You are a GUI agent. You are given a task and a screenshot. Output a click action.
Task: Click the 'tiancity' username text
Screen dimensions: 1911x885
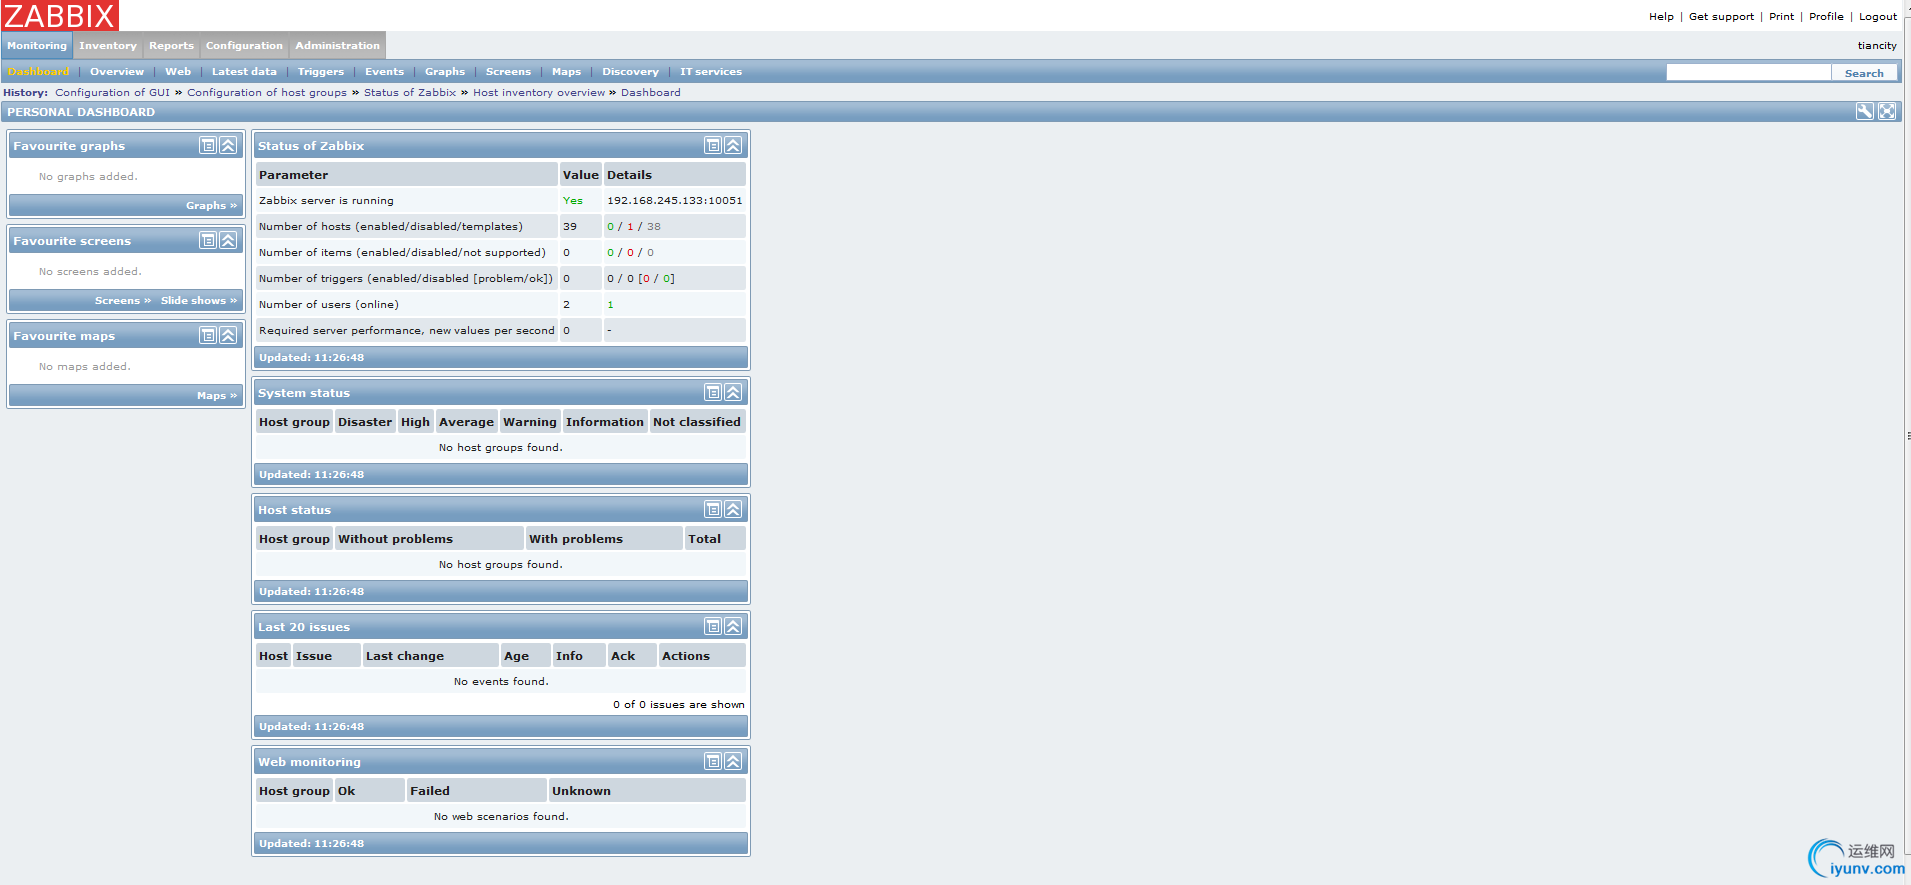pyautogui.click(x=1877, y=46)
